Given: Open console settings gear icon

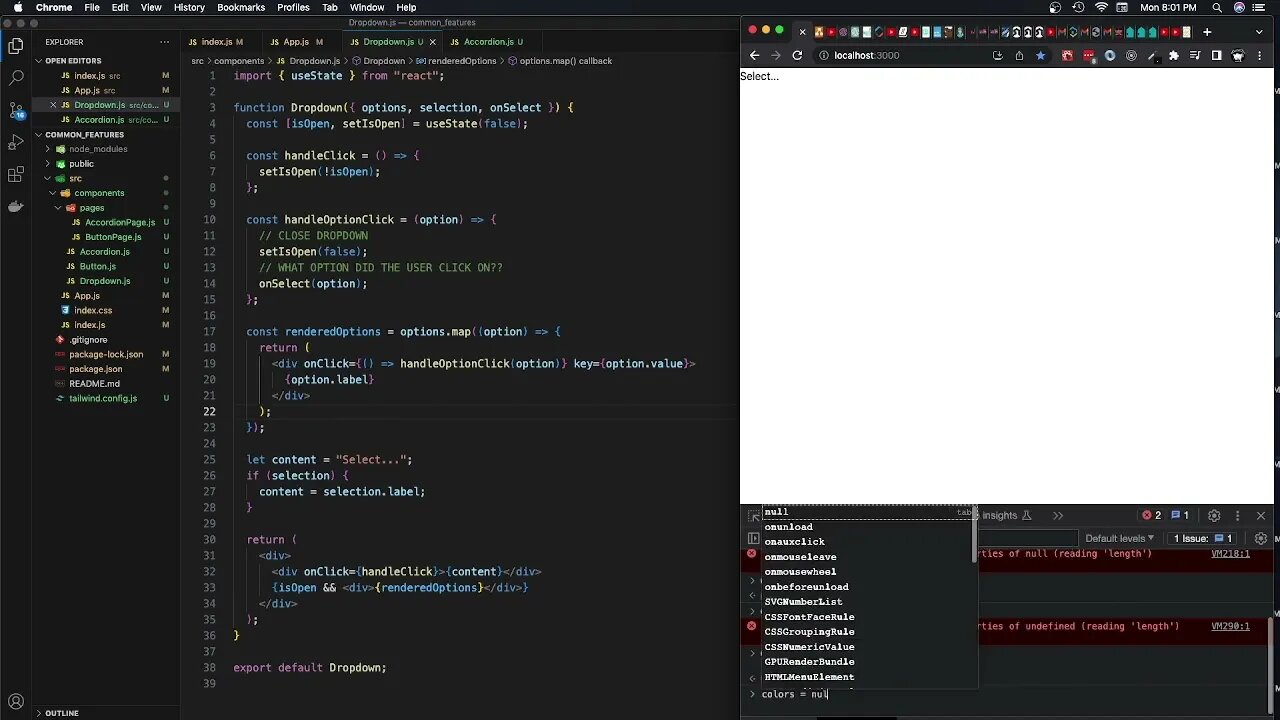Looking at the screenshot, I should [x=1261, y=538].
